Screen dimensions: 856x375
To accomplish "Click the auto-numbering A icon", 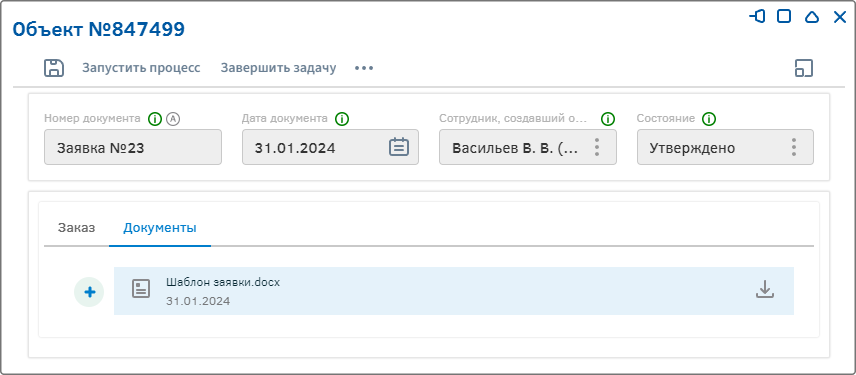I will pyautogui.click(x=173, y=118).
